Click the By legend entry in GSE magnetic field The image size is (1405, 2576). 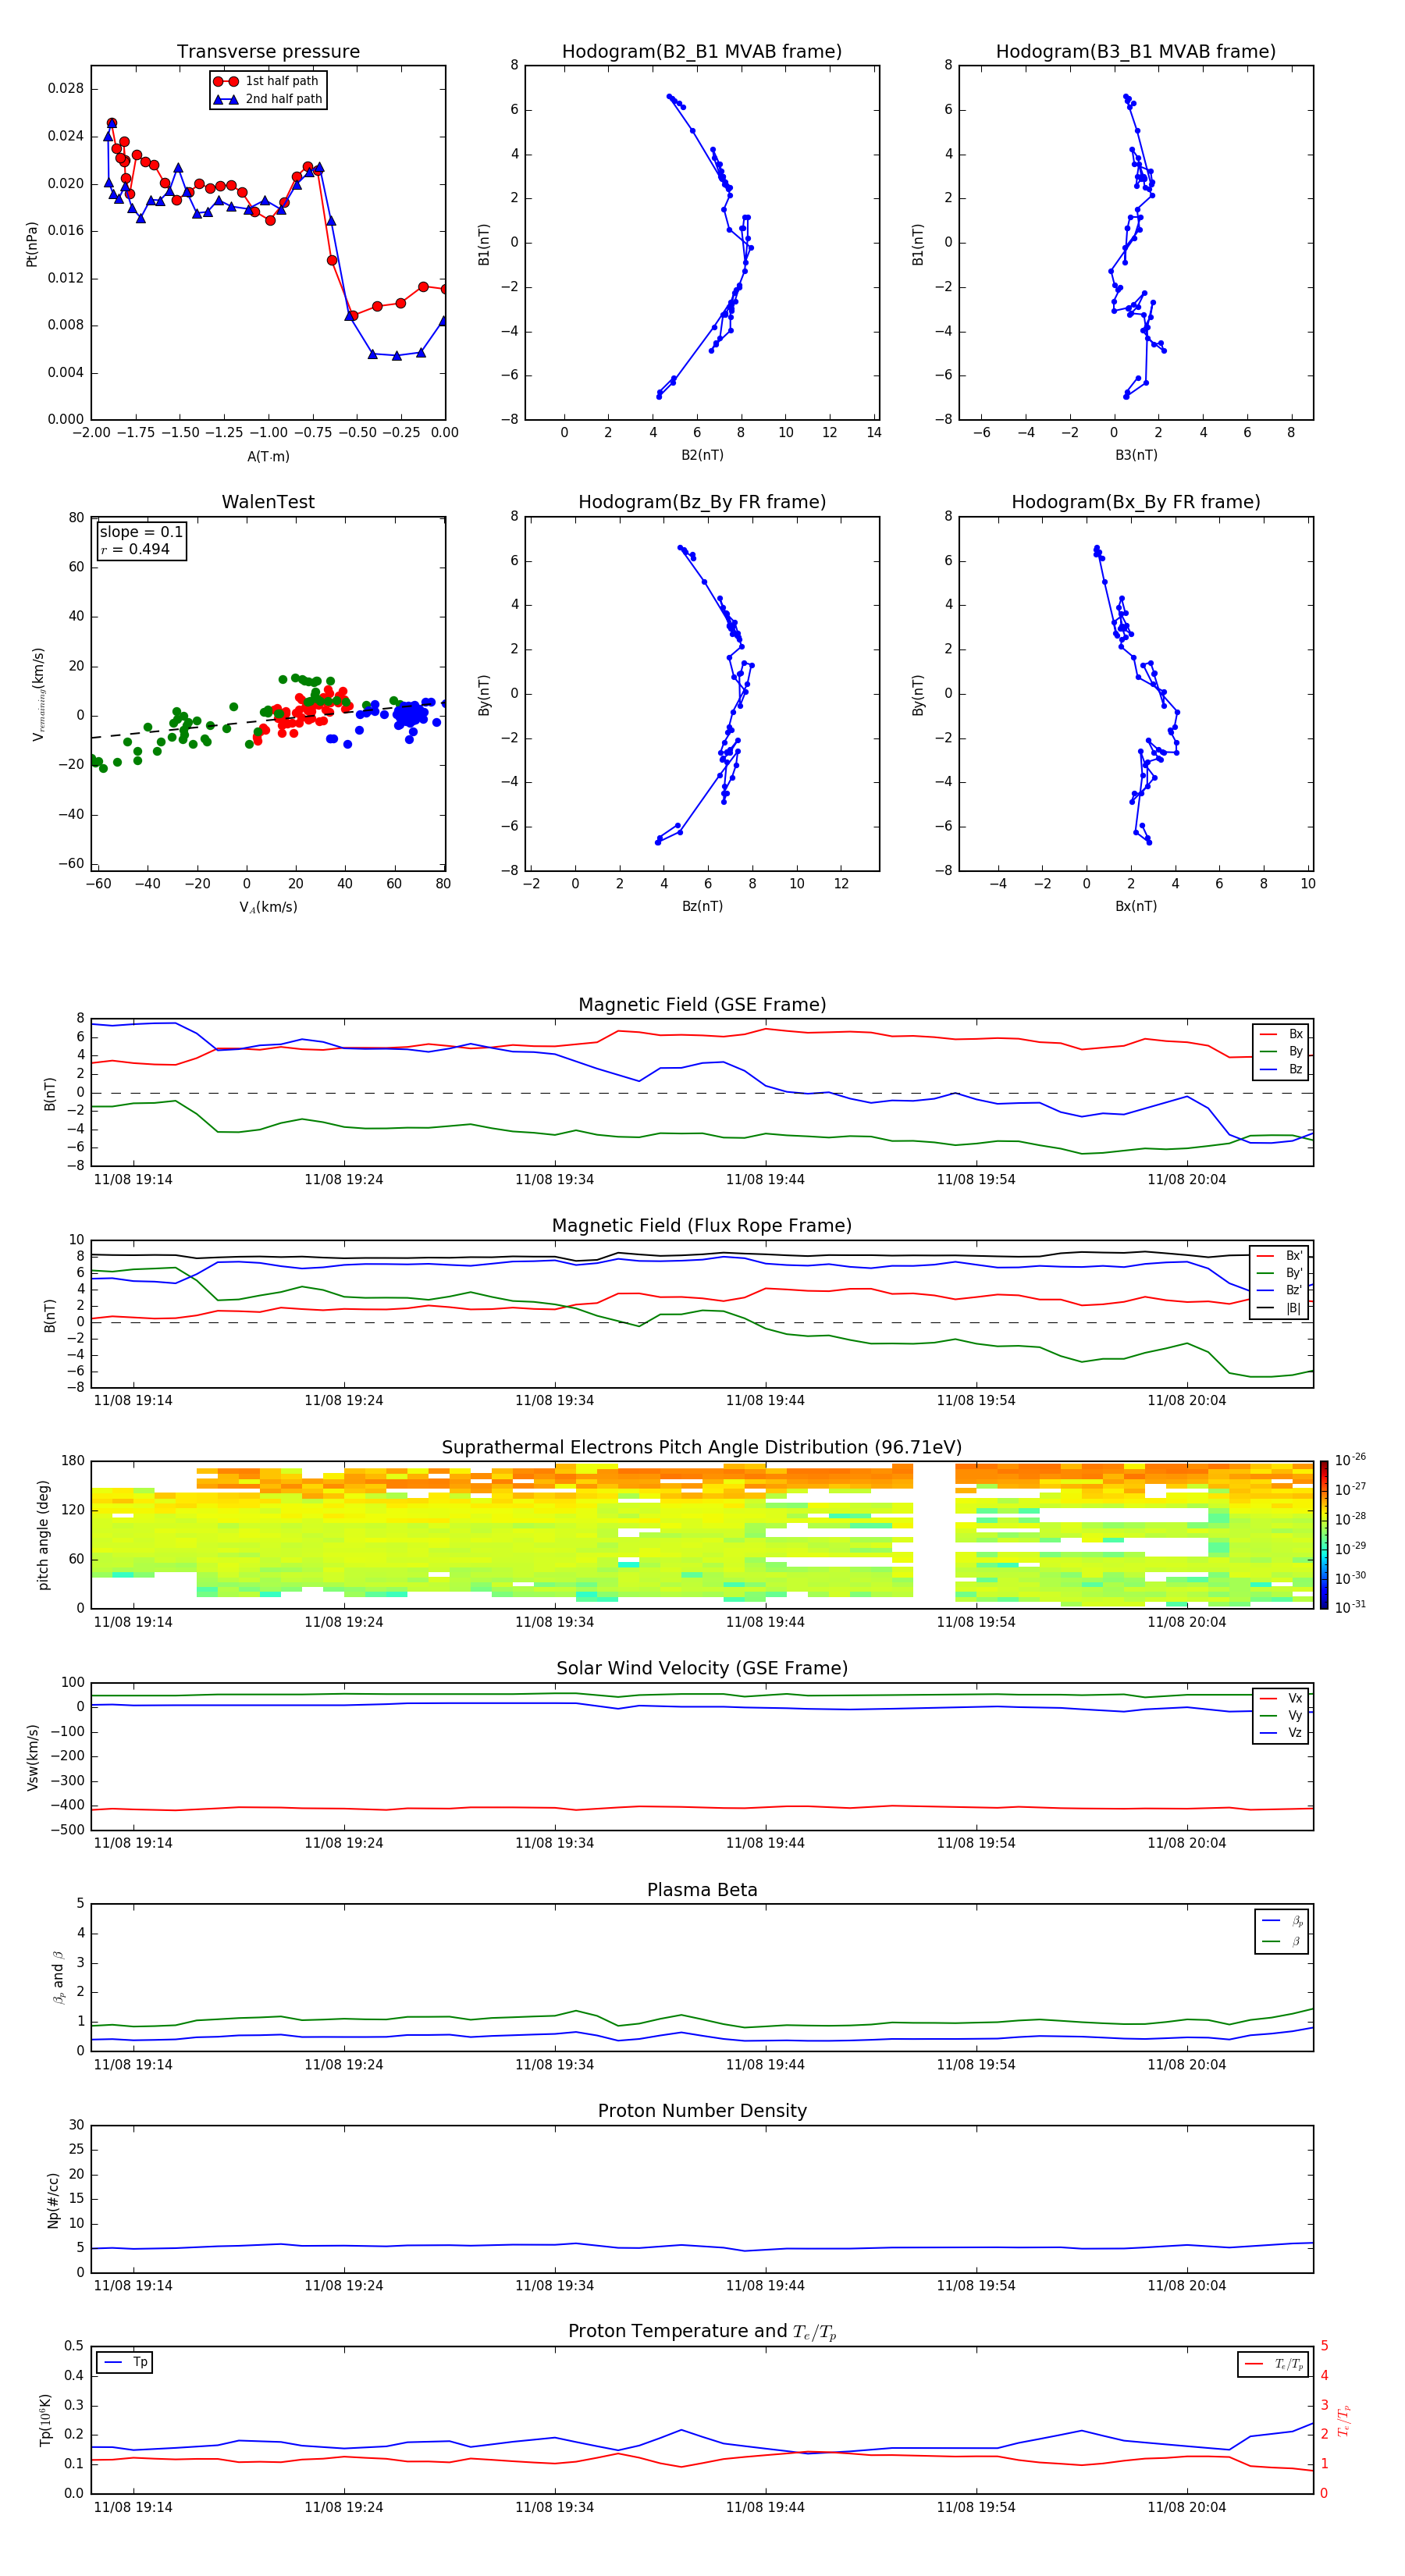(1282, 1051)
